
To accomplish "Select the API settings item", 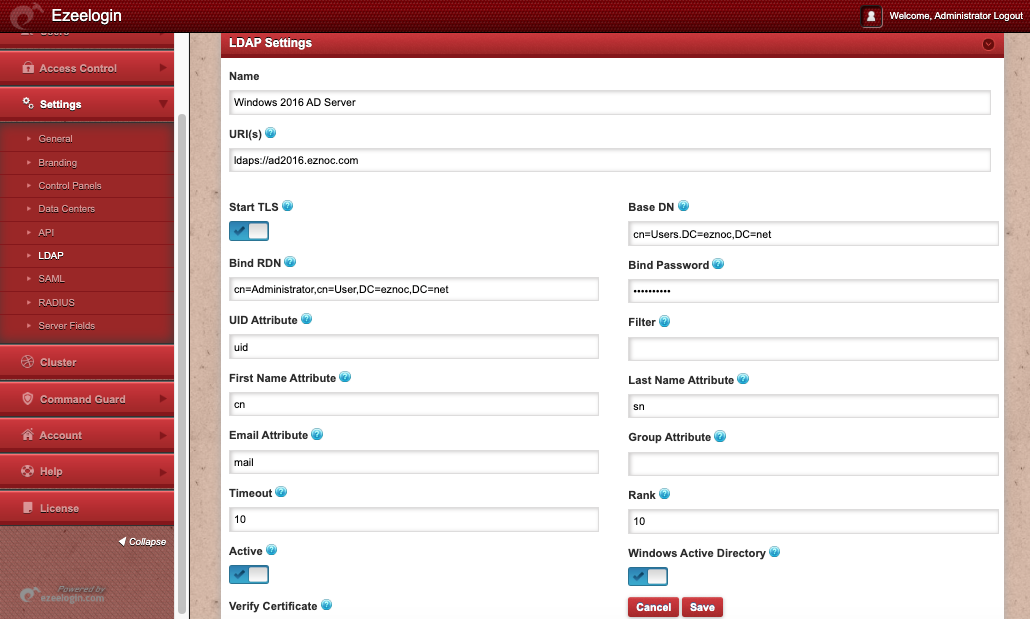I will pyautogui.click(x=46, y=232).
